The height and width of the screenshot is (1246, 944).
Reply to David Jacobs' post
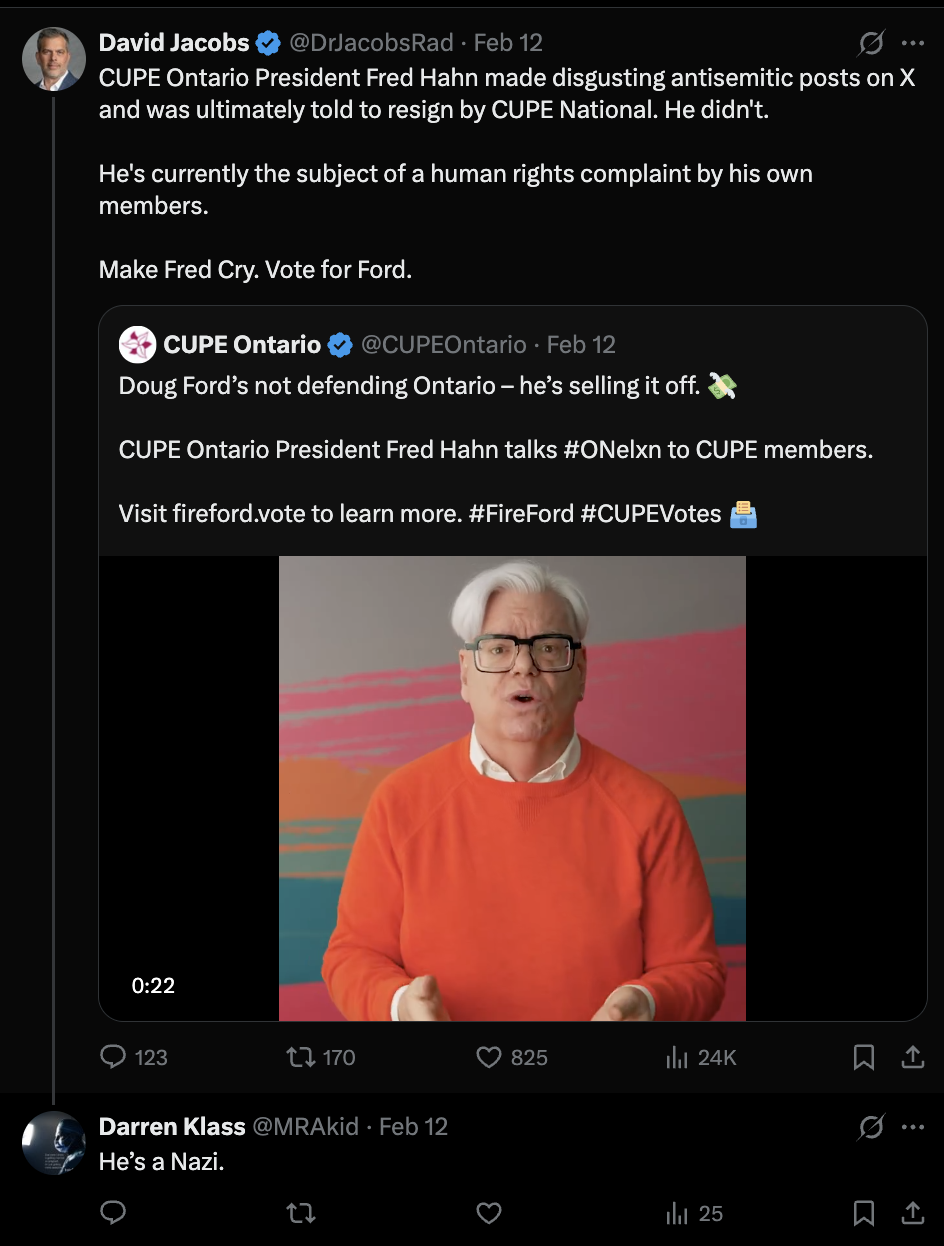pos(115,1057)
